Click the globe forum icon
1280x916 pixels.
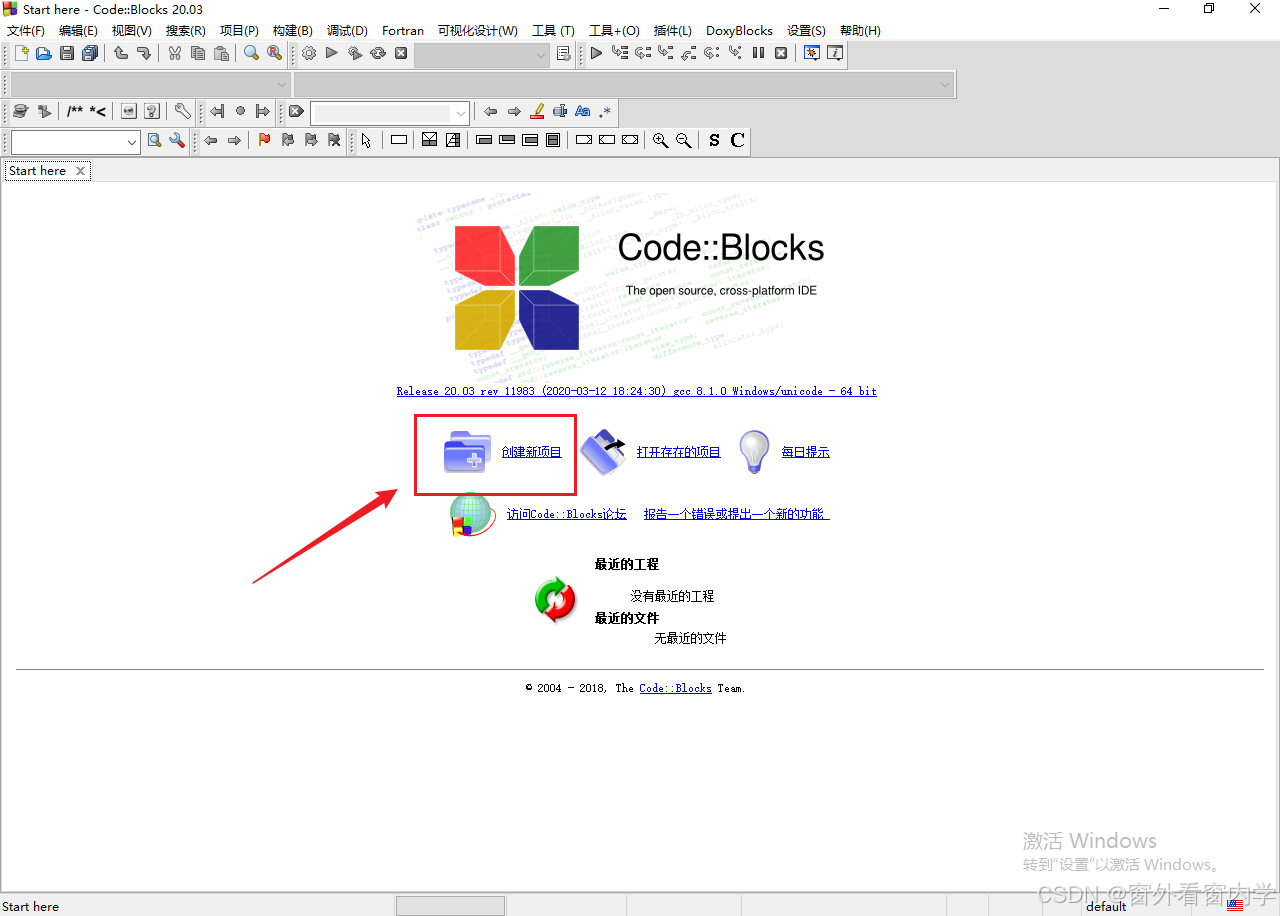click(x=472, y=515)
